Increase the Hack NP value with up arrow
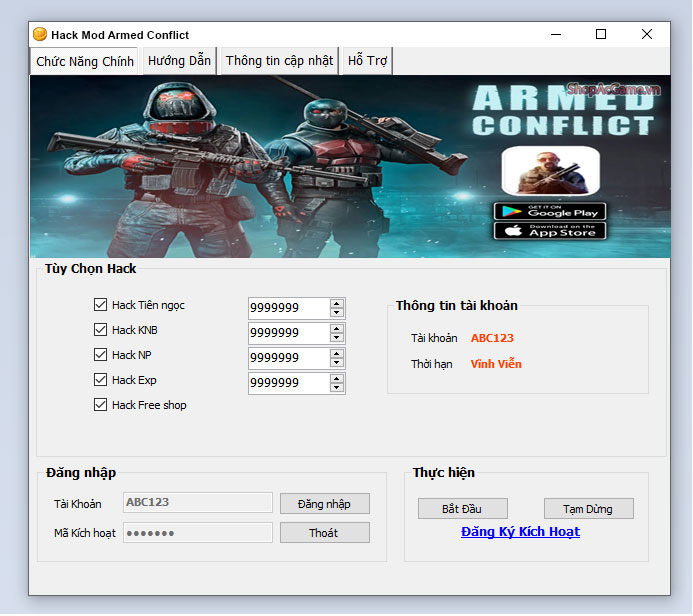693x616 pixels. (x=337, y=354)
